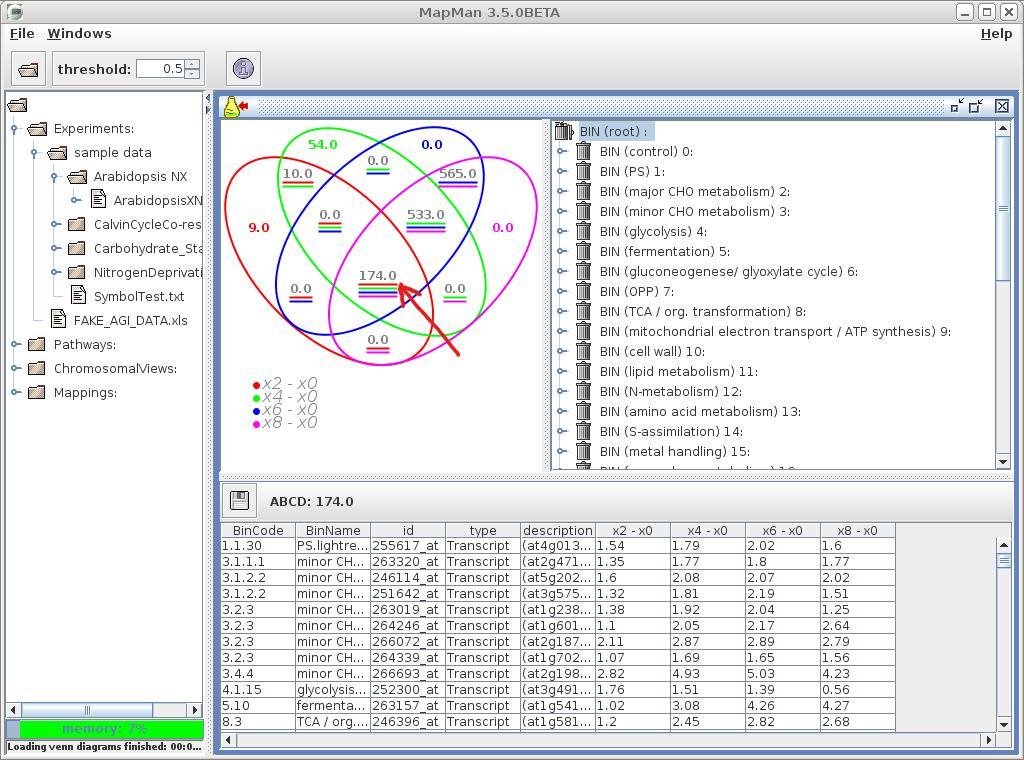Select BIN (lipid metabolism) 11 row
Screen dimensions: 1024x760
(x=679, y=372)
